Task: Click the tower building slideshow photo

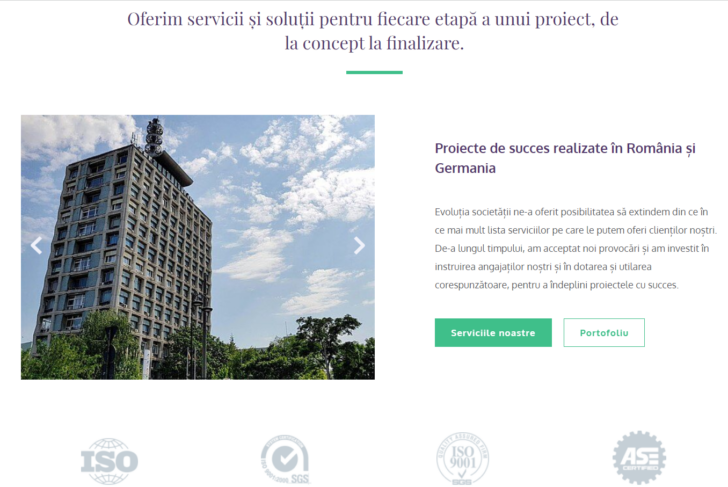Action: coord(198,247)
